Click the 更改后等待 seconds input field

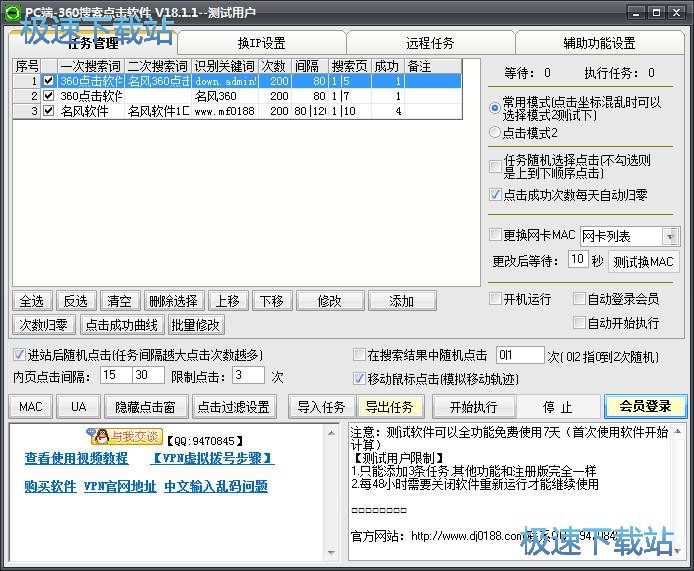point(577,259)
